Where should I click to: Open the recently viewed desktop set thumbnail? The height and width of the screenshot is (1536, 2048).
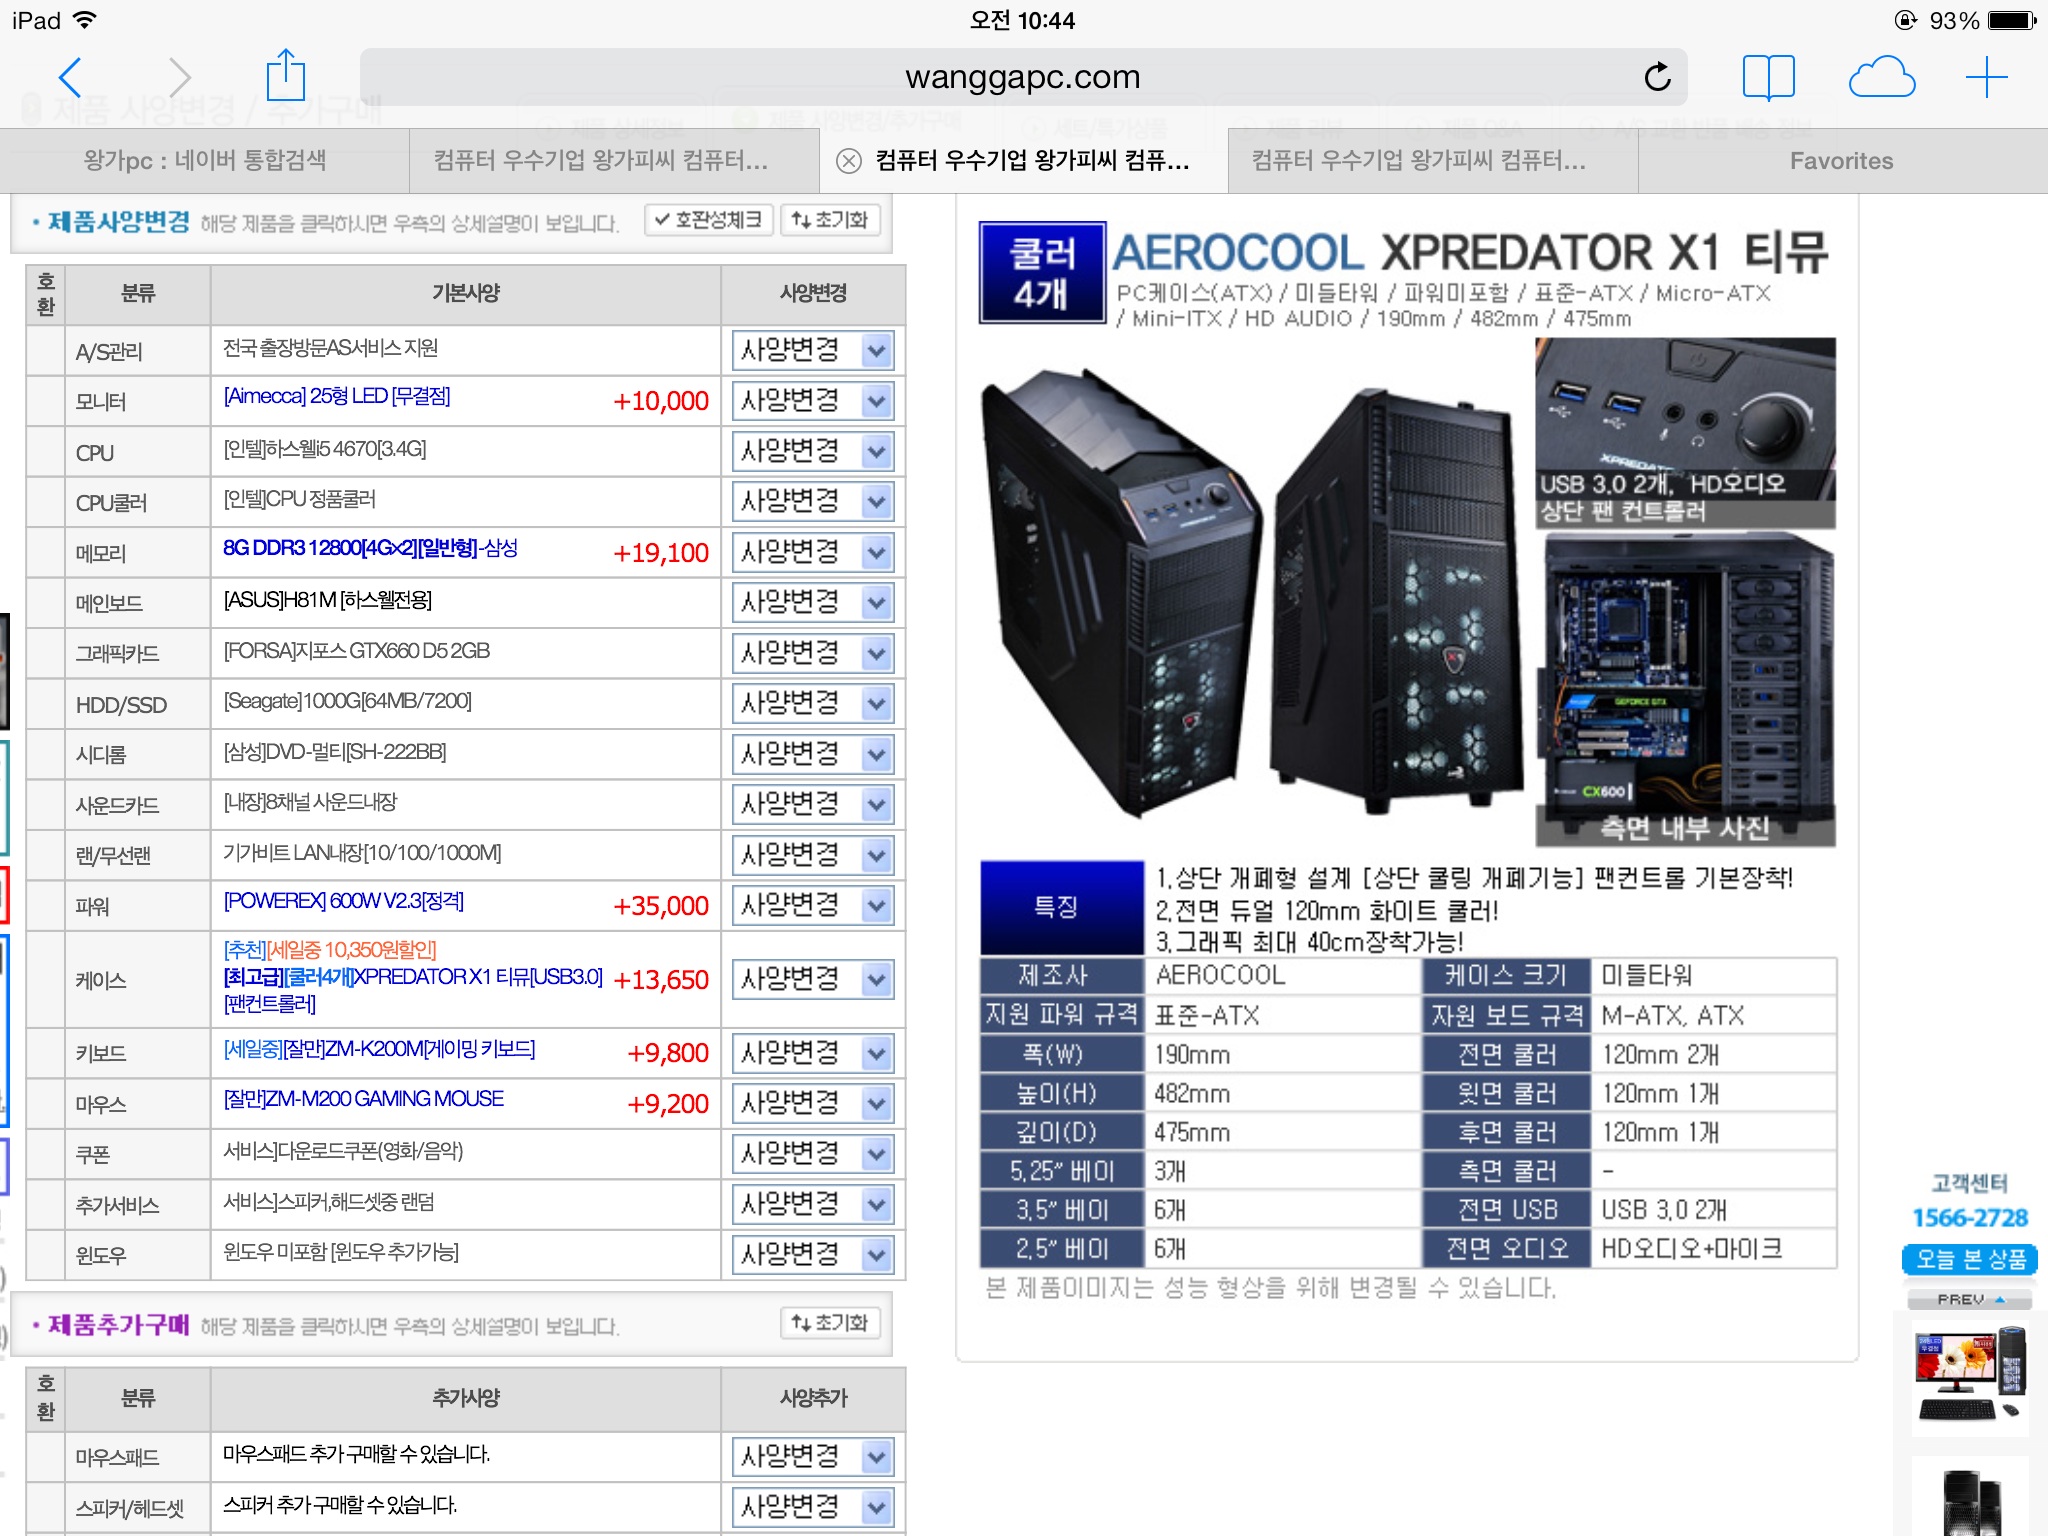click(1970, 1375)
